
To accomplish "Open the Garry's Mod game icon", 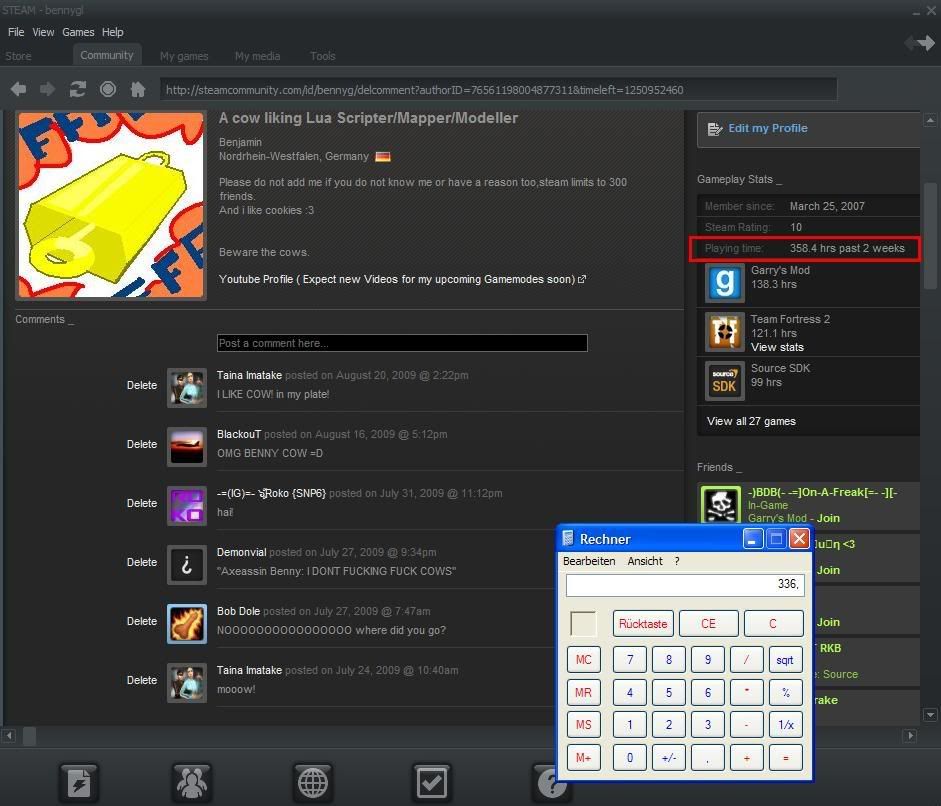I will point(724,283).
